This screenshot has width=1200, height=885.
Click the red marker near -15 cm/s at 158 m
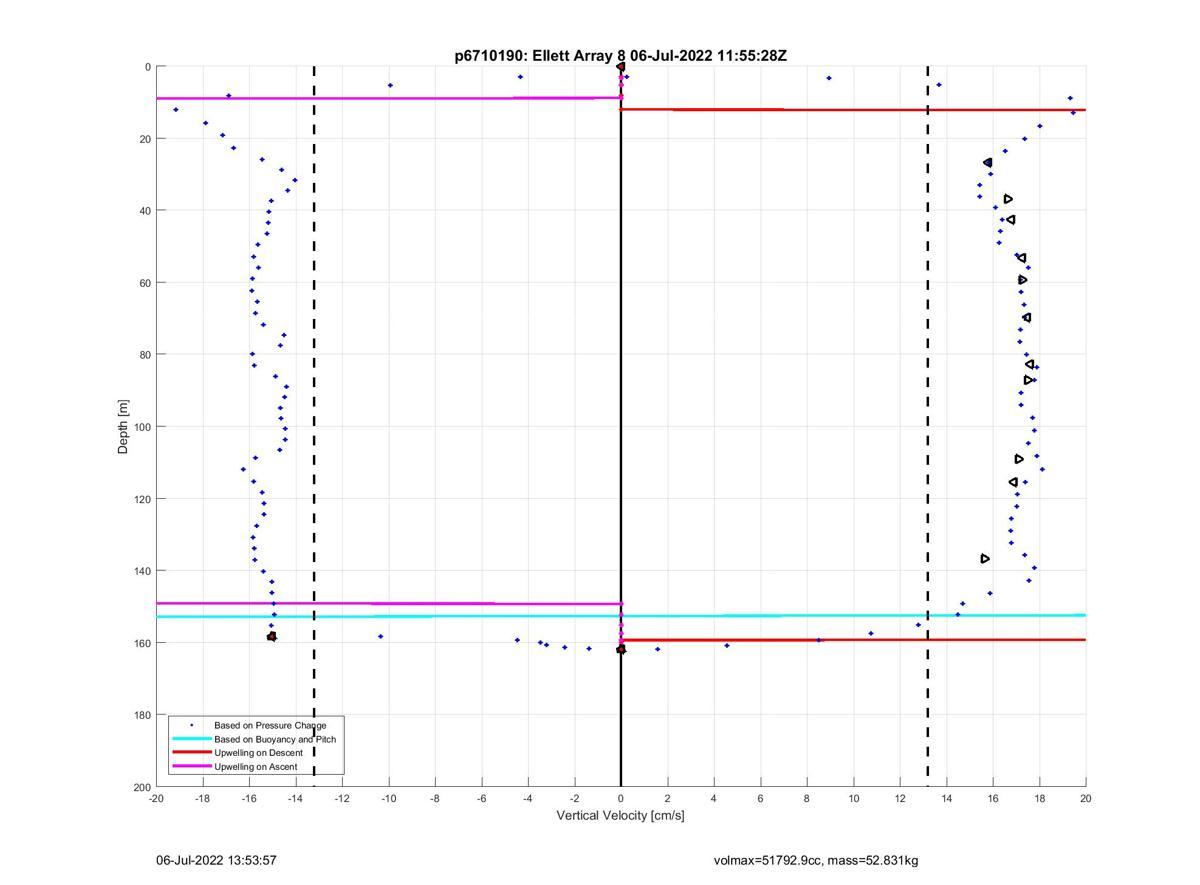click(x=272, y=636)
